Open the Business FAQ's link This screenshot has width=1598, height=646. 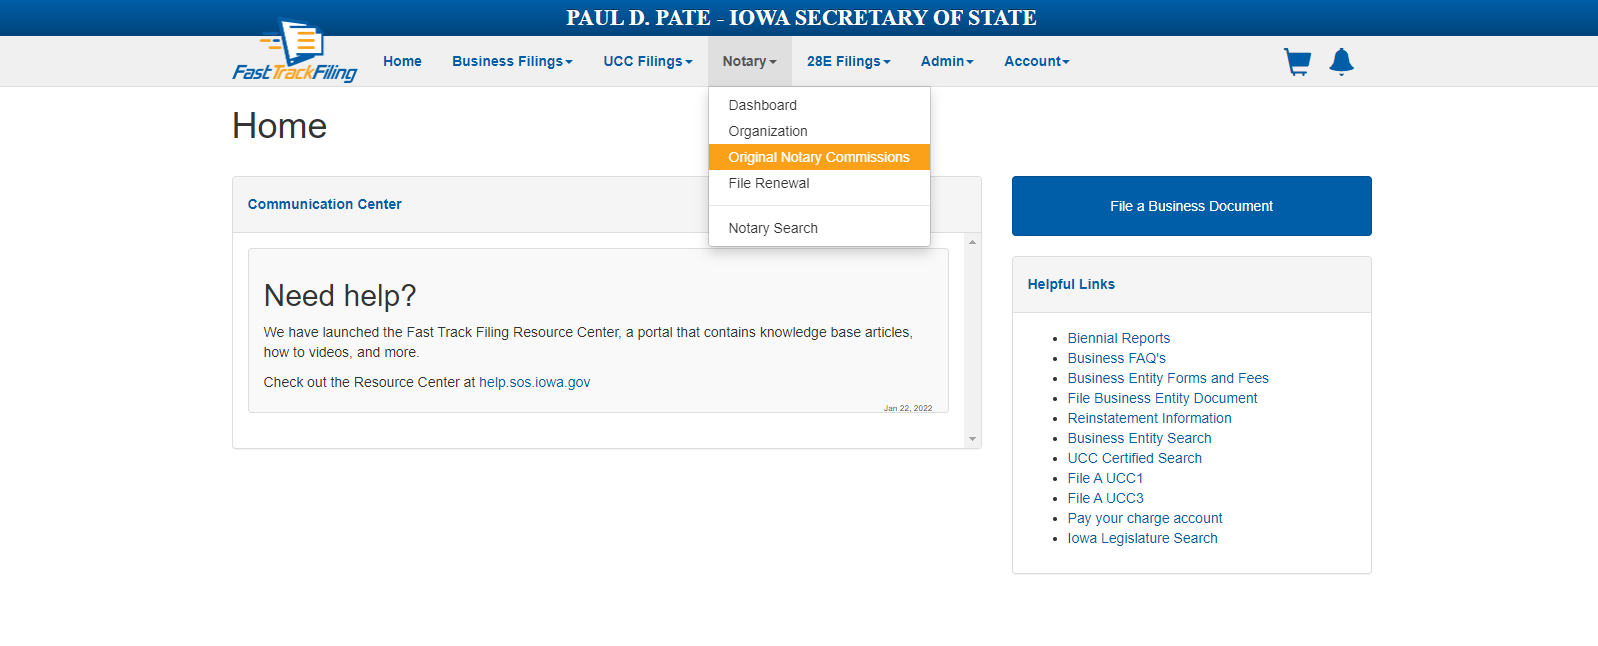click(1116, 358)
